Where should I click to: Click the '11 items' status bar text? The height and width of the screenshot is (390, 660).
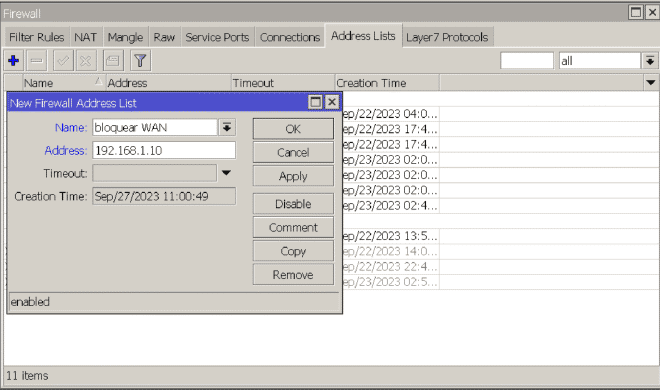click(x=27, y=375)
